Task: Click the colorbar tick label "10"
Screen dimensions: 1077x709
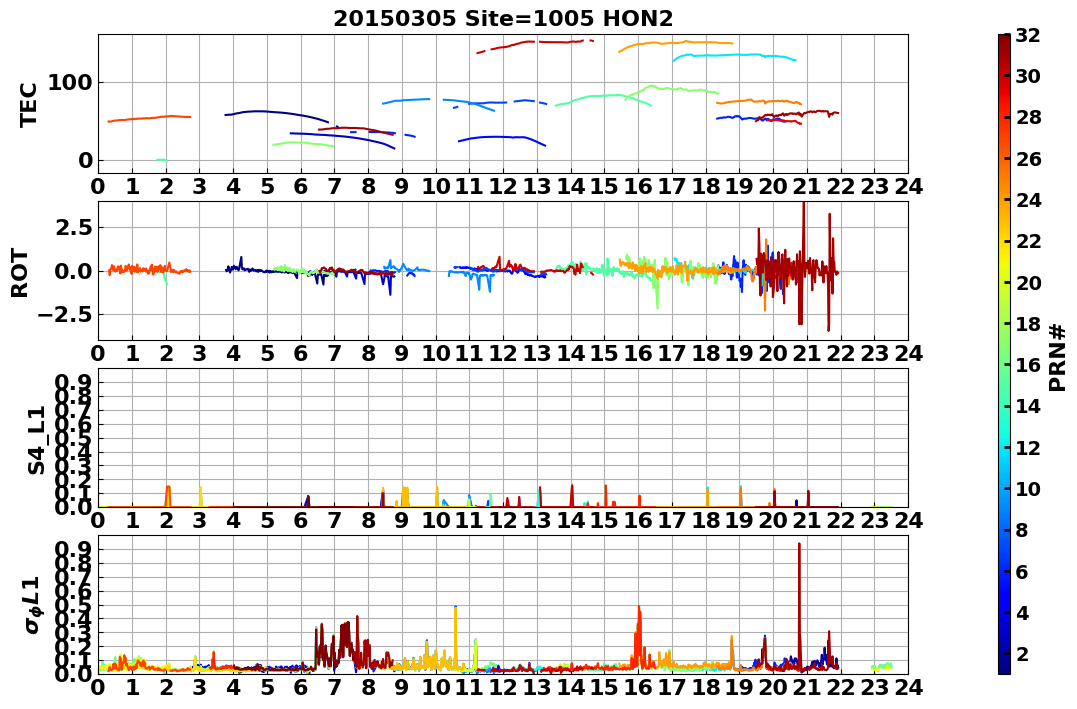Action: coord(1028,488)
